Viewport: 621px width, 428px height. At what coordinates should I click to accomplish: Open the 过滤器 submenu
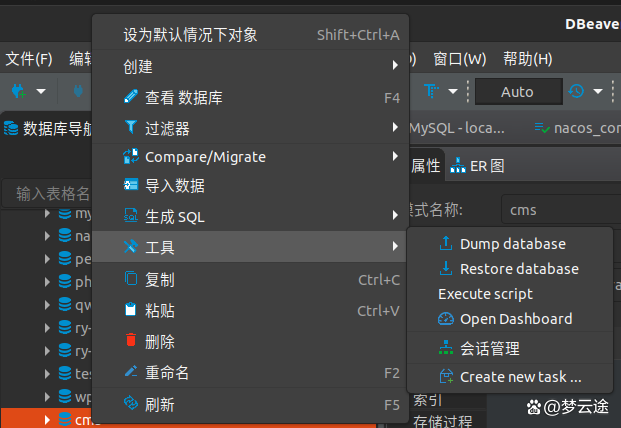tap(250, 128)
